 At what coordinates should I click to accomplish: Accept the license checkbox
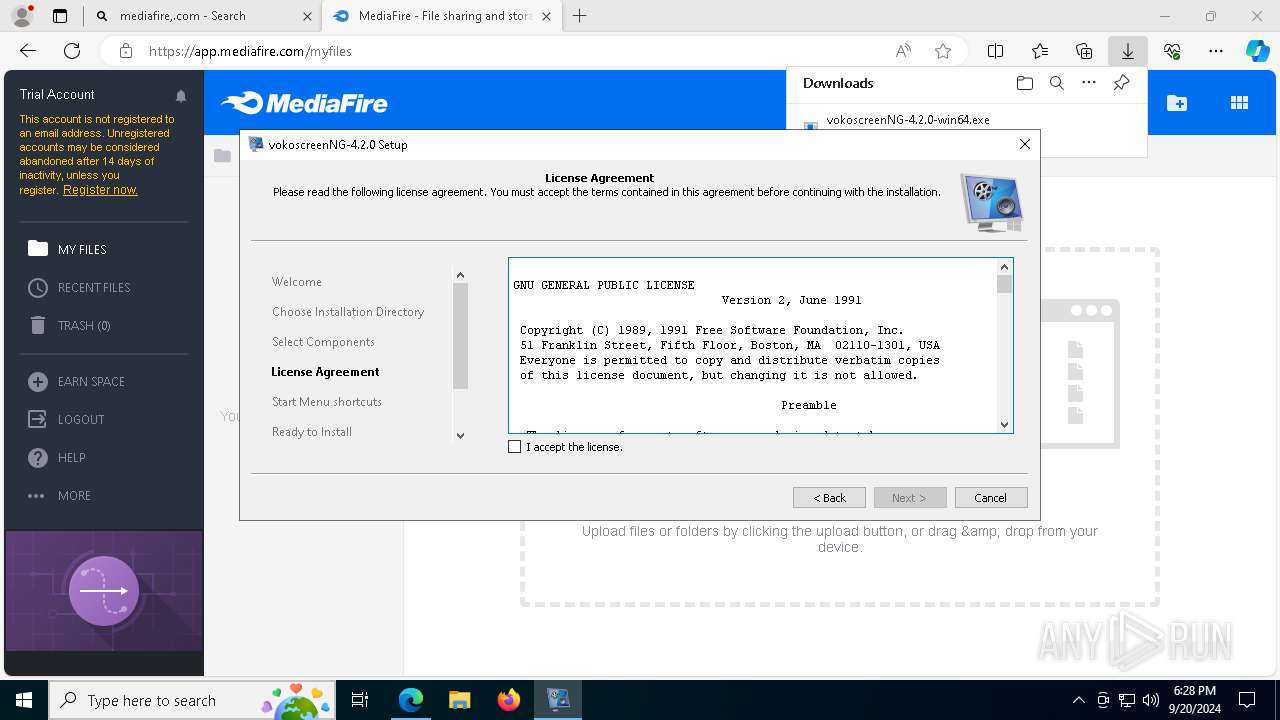515,447
